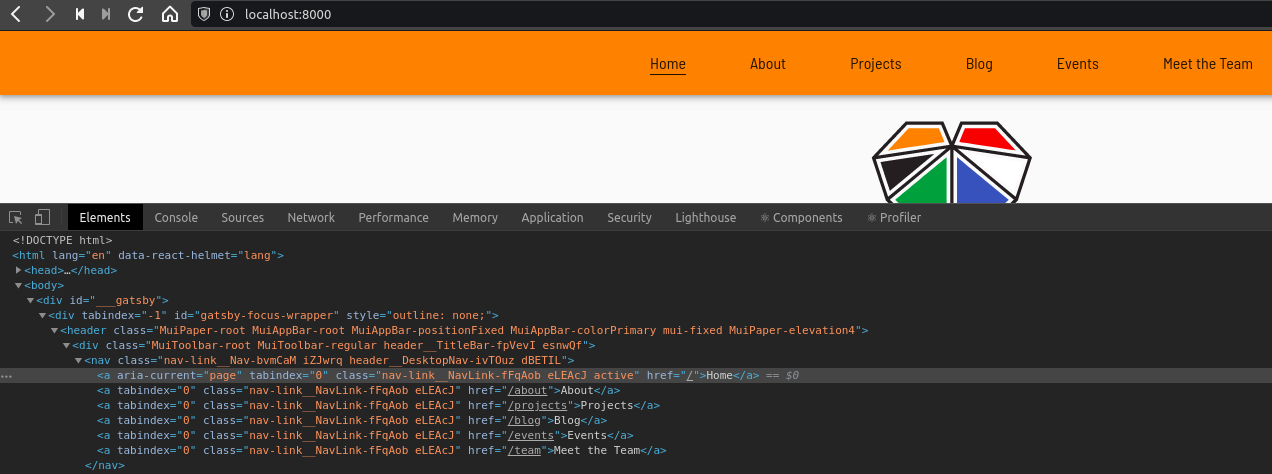This screenshot has width=1272, height=474.
Task: Select the anchor row with href "/events"
Action: [365, 435]
